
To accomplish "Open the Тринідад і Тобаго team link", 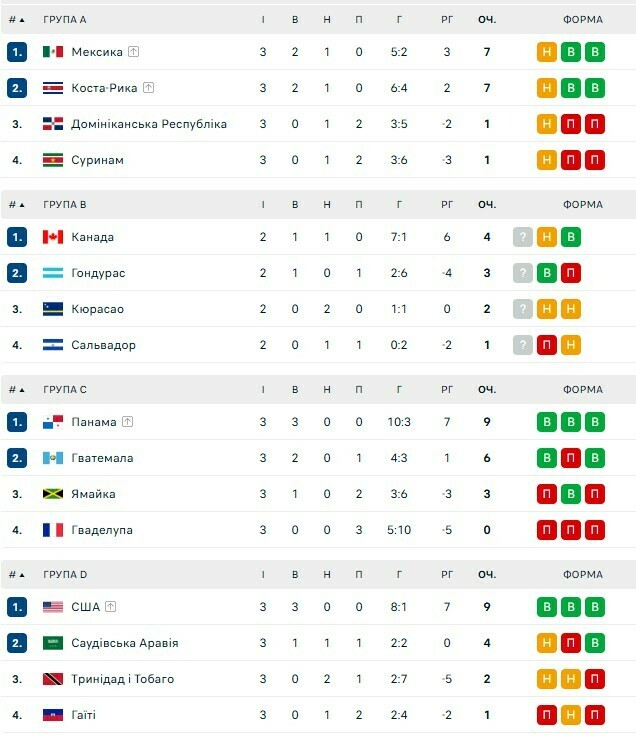I will [122, 679].
